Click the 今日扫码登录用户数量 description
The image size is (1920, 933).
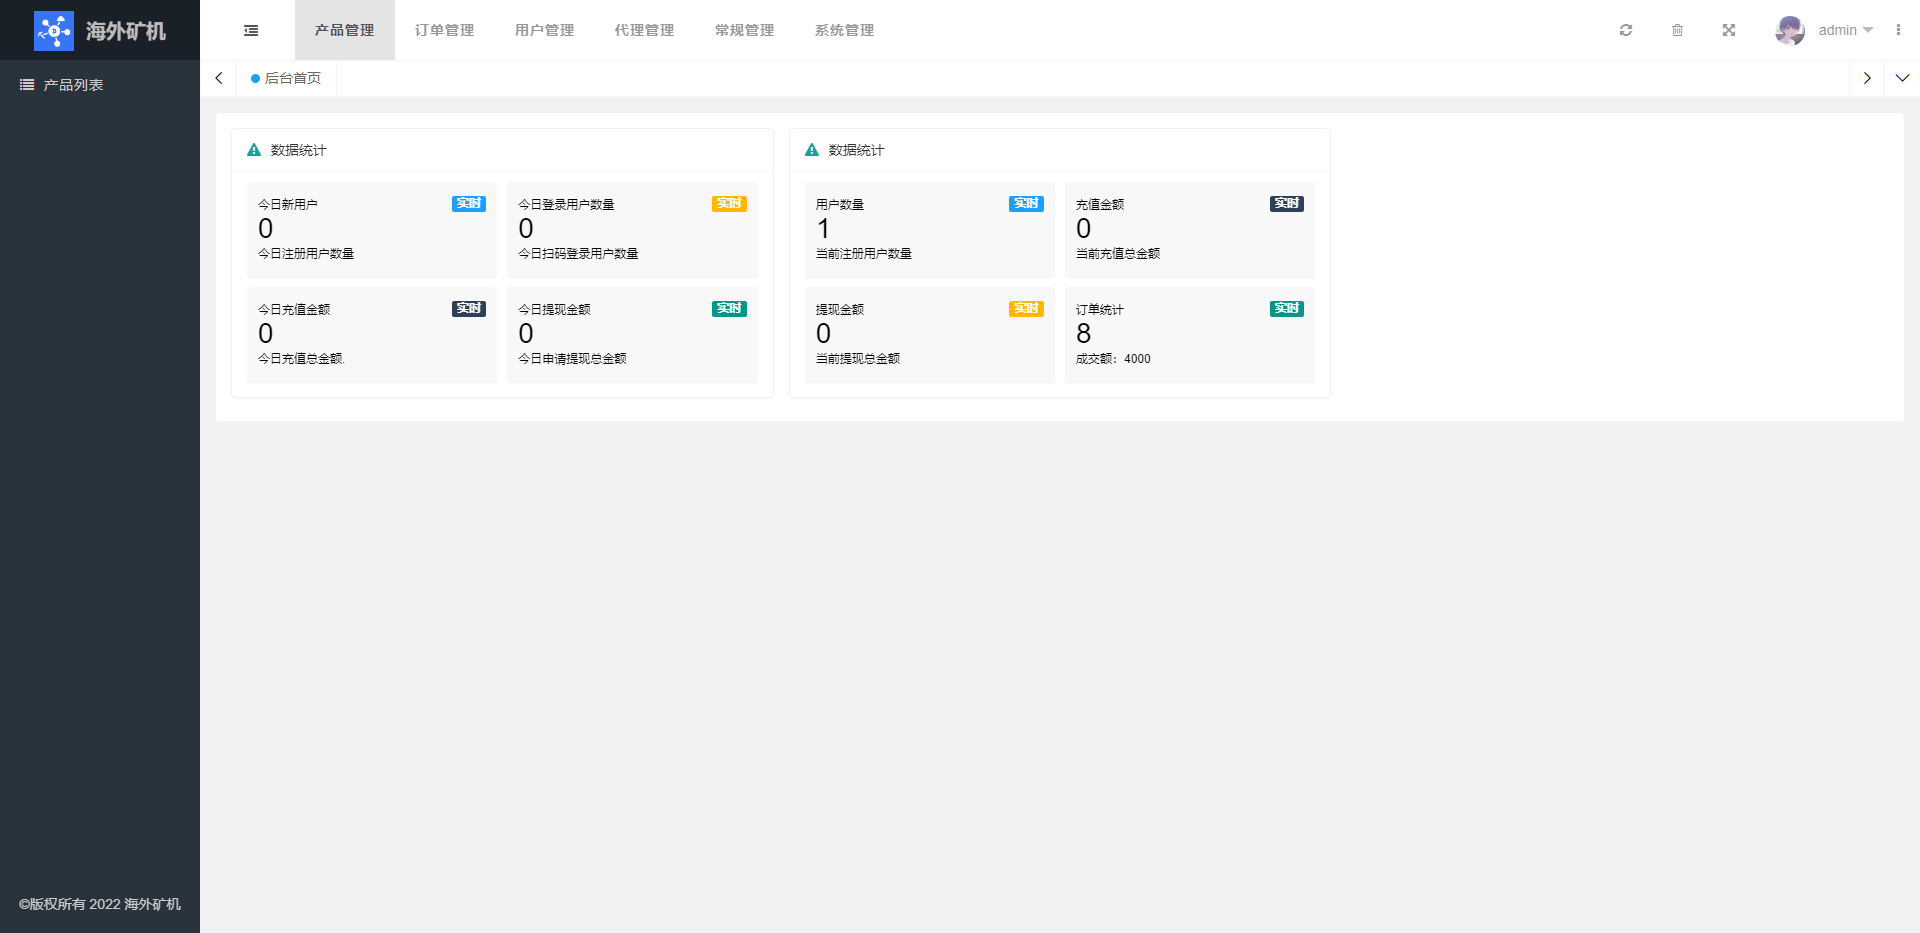(x=578, y=254)
